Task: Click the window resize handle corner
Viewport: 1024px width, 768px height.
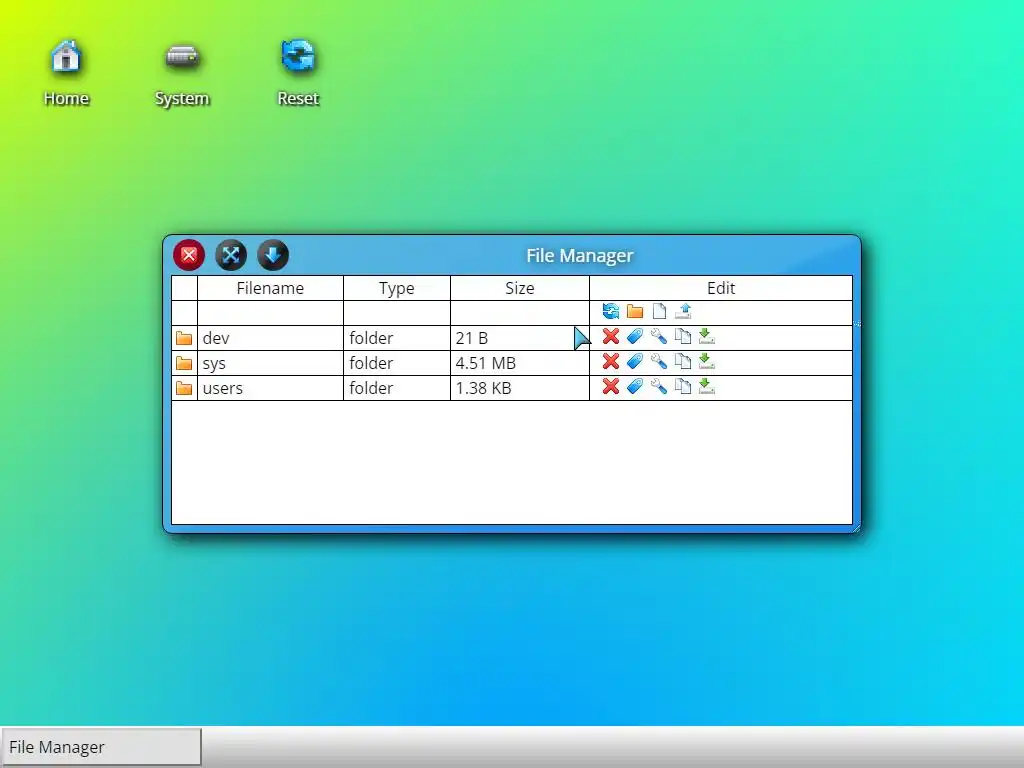Action: pyautogui.click(x=856, y=528)
